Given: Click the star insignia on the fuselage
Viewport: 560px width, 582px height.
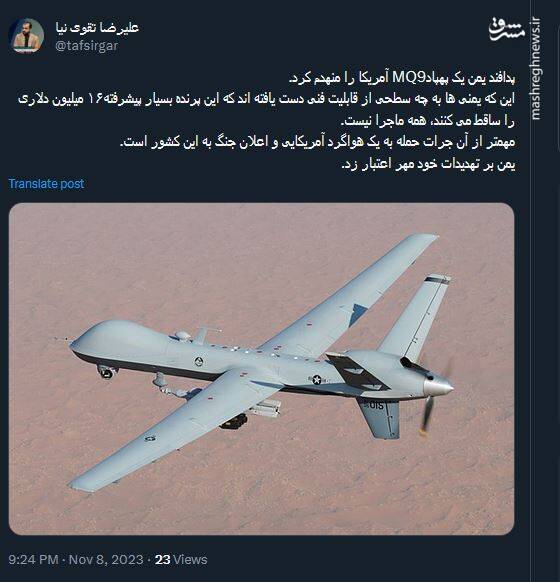Looking at the screenshot, I should point(317,379).
